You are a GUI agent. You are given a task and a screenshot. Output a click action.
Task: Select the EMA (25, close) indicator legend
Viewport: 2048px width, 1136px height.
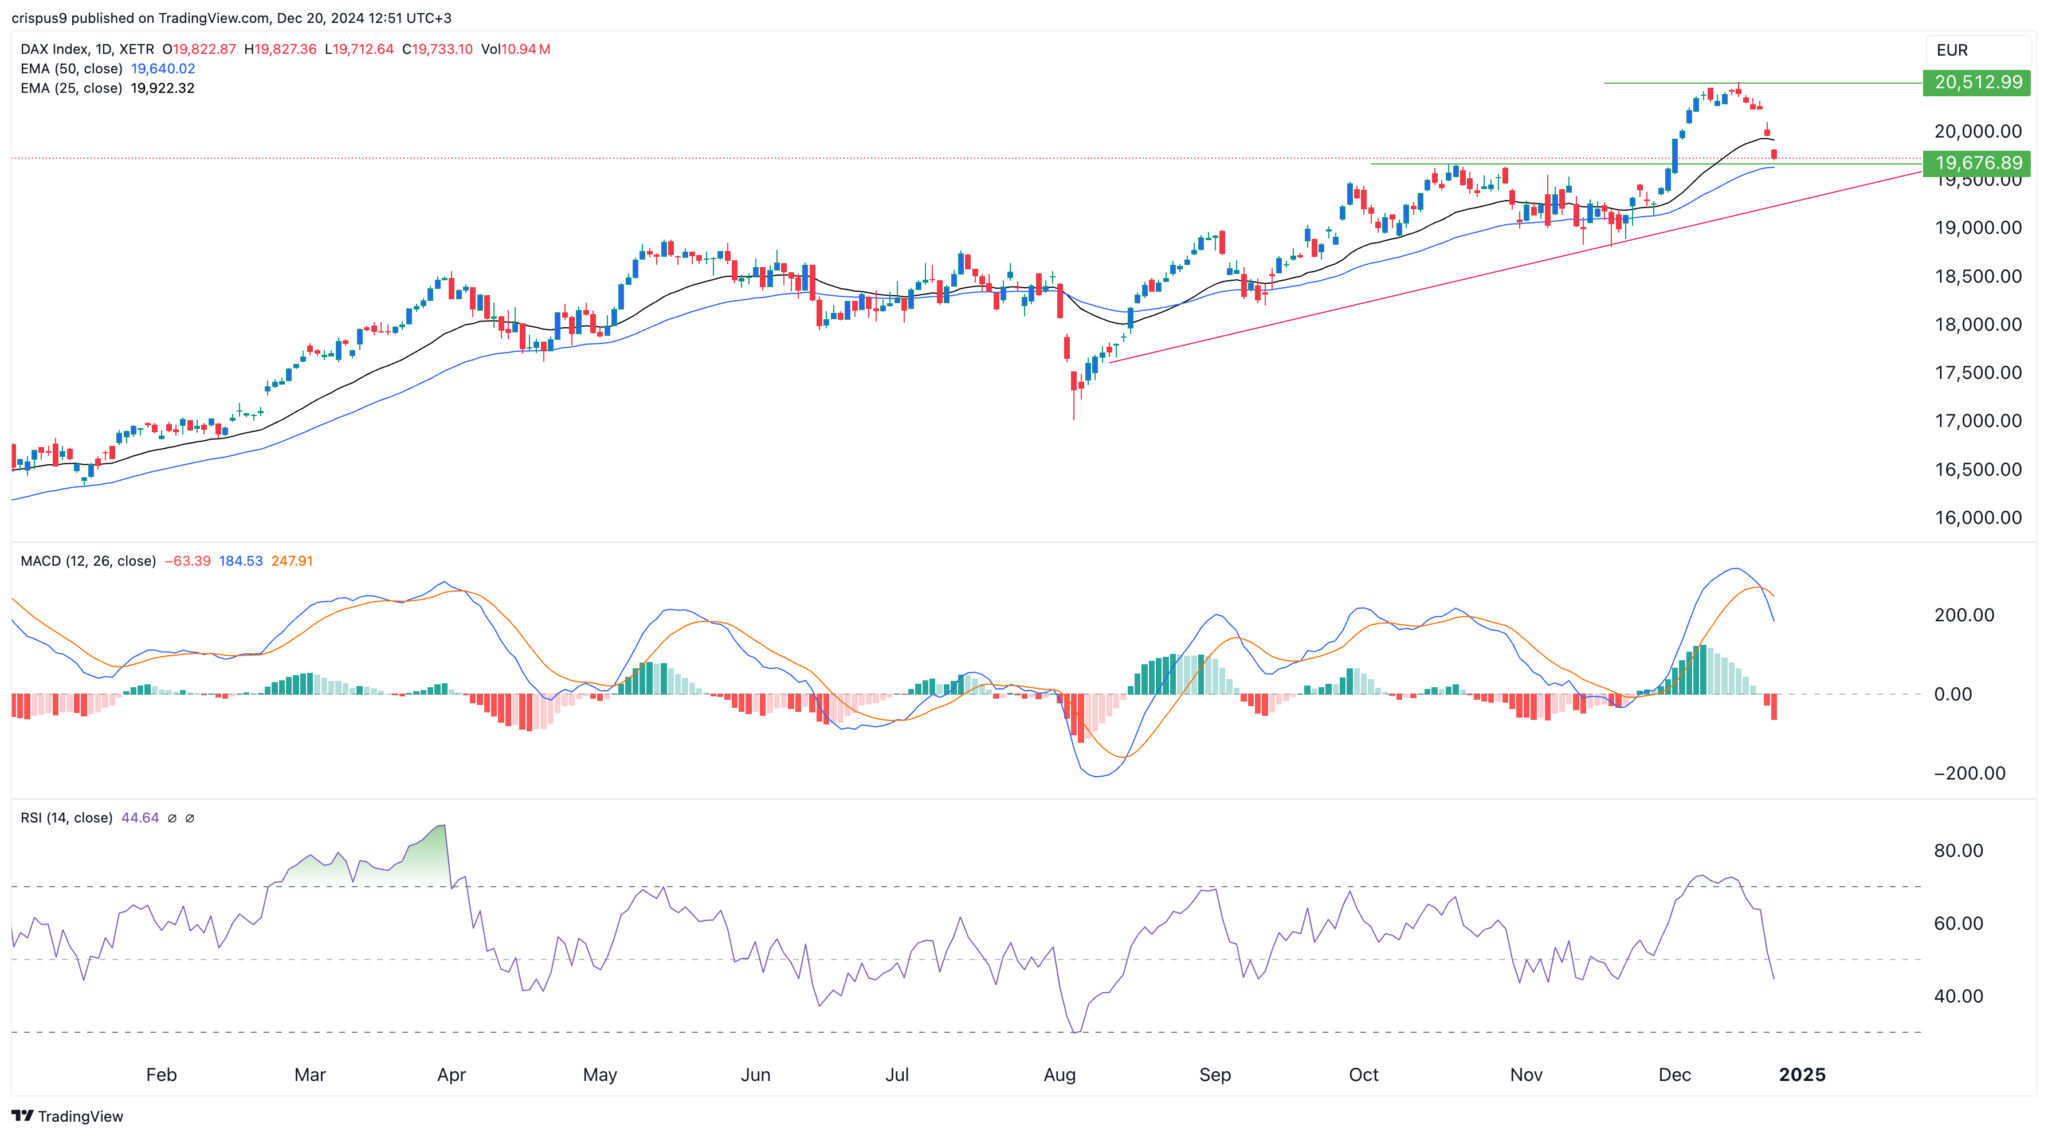pyautogui.click(x=72, y=88)
